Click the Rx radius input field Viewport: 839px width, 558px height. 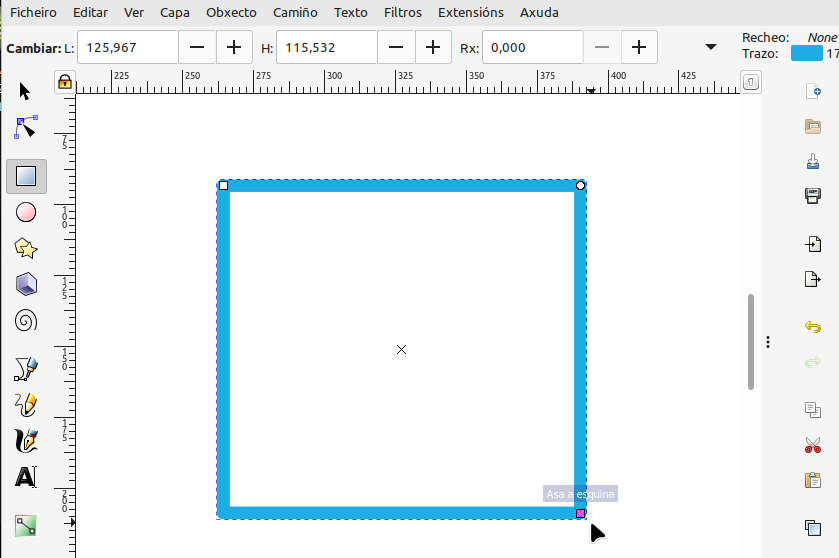coord(532,47)
